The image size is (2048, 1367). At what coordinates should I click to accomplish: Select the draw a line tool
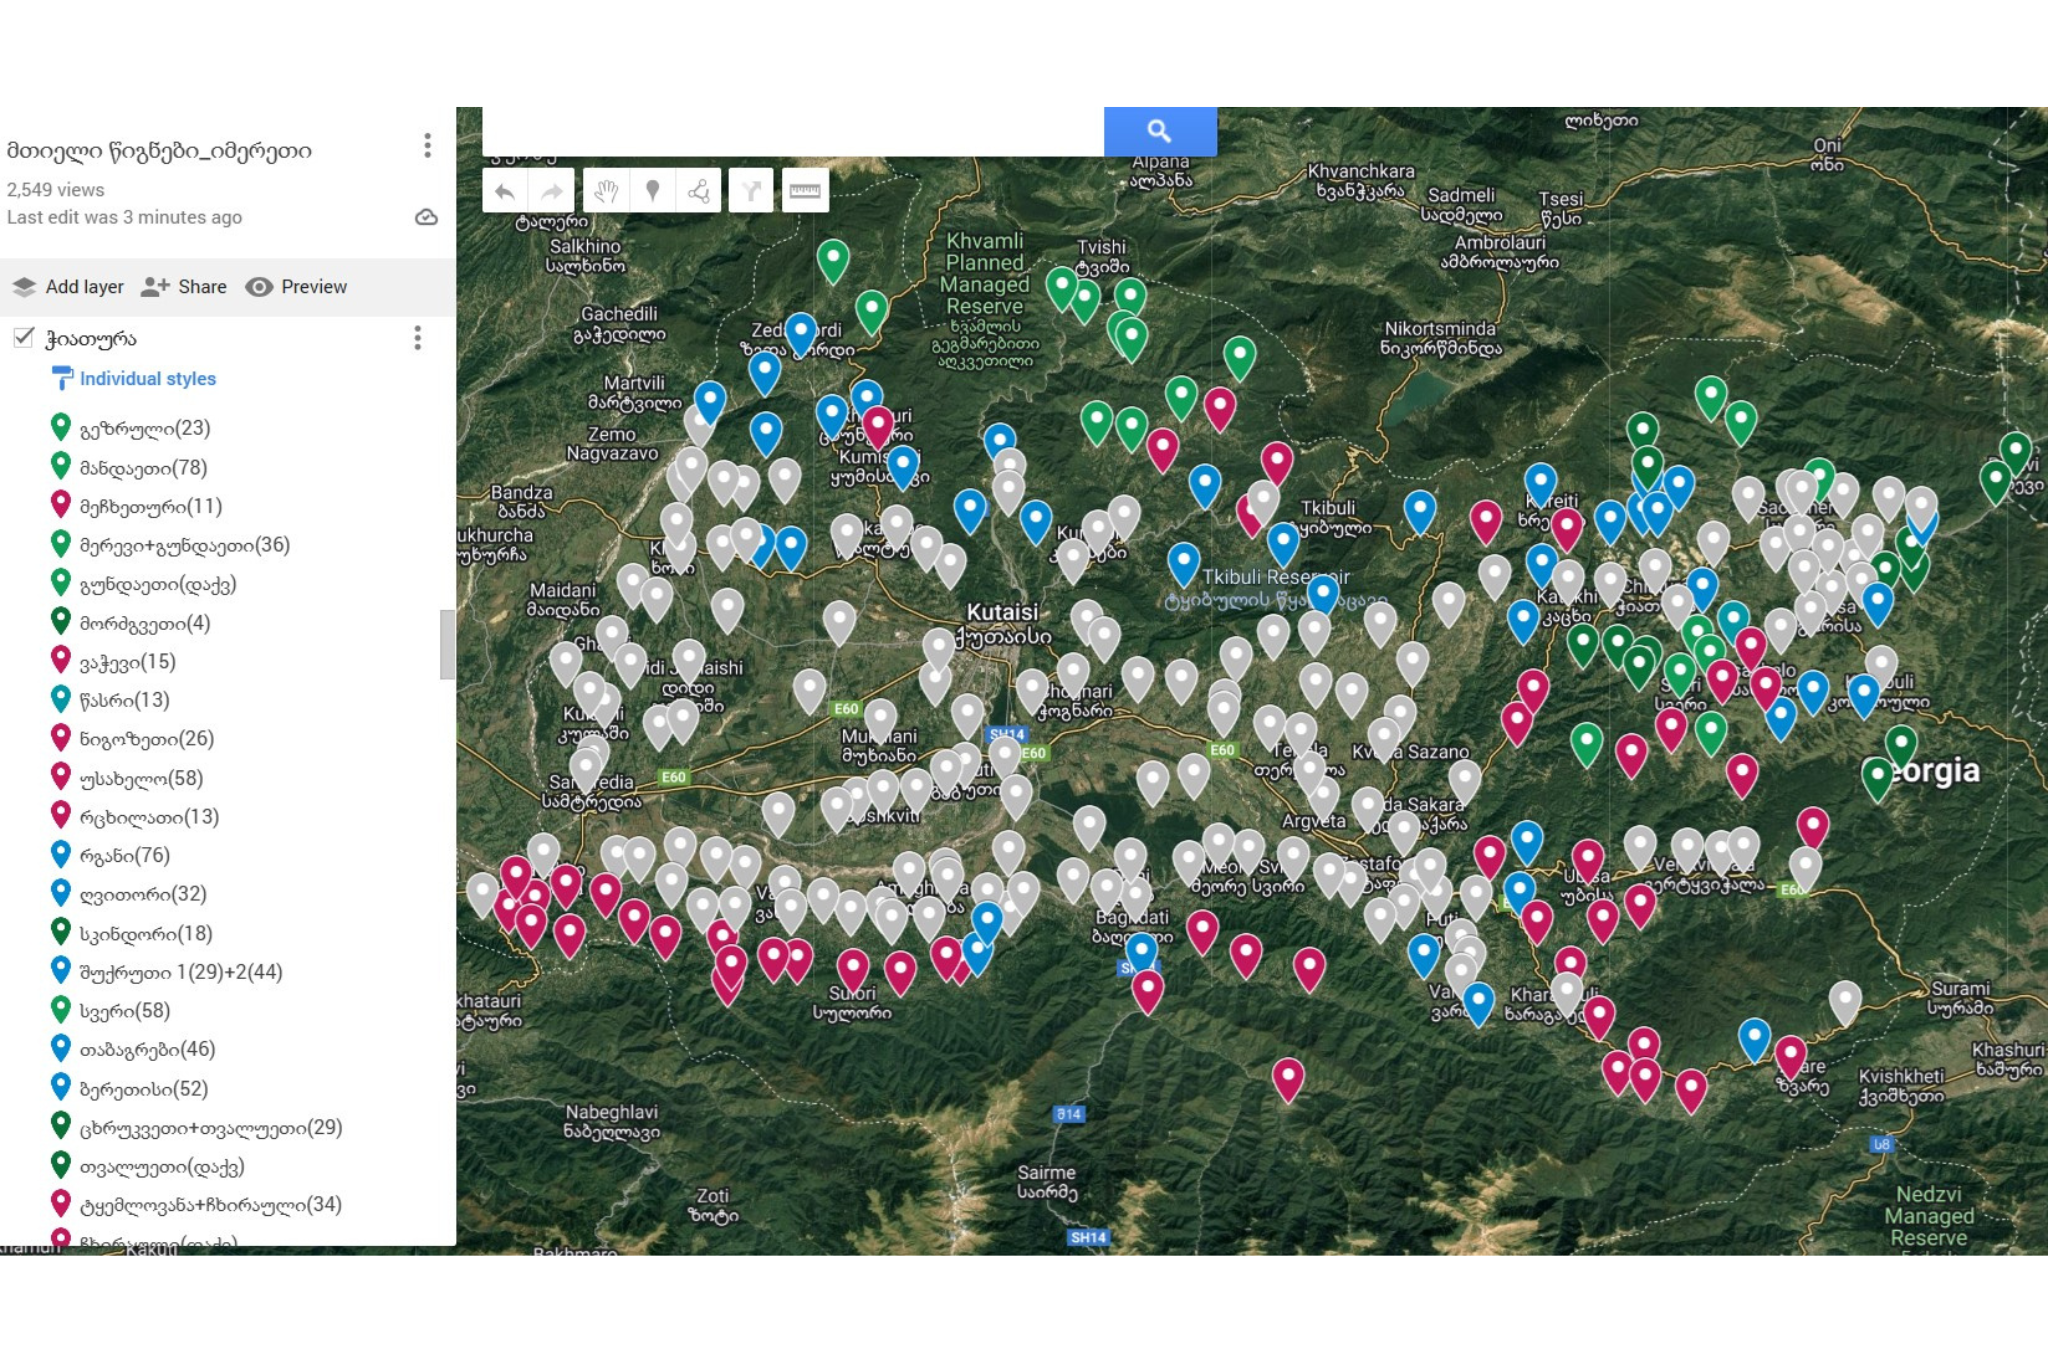pyautogui.click(x=699, y=191)
